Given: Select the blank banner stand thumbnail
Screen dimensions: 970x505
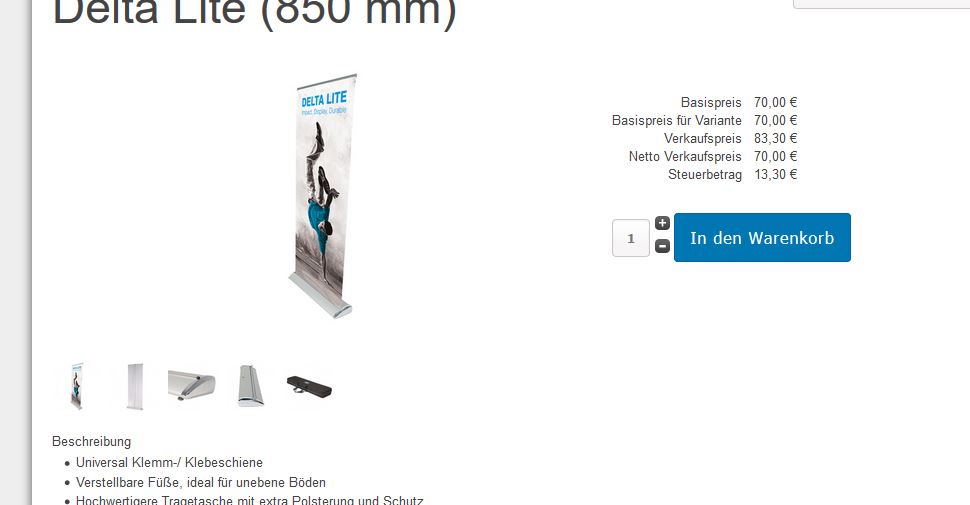Looking at the screenshot, I should (135, 386).
